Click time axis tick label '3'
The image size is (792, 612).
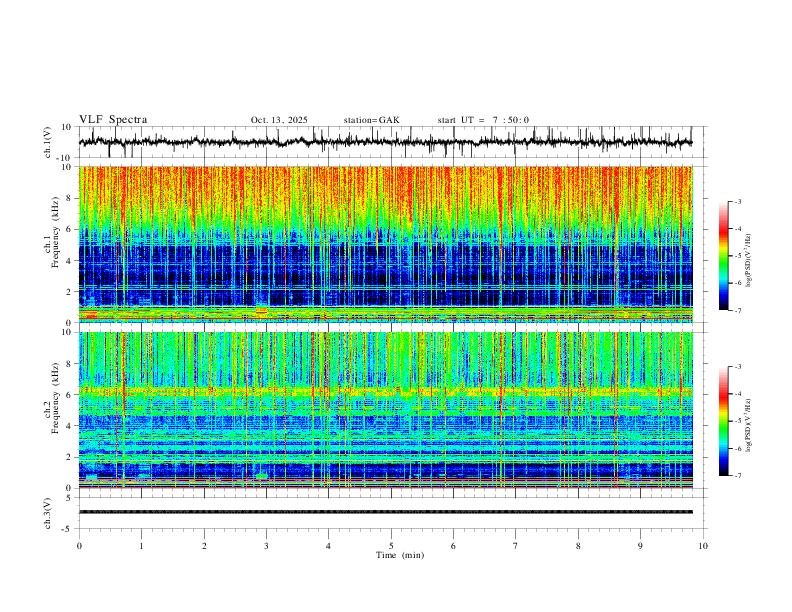tap(266, 546)
